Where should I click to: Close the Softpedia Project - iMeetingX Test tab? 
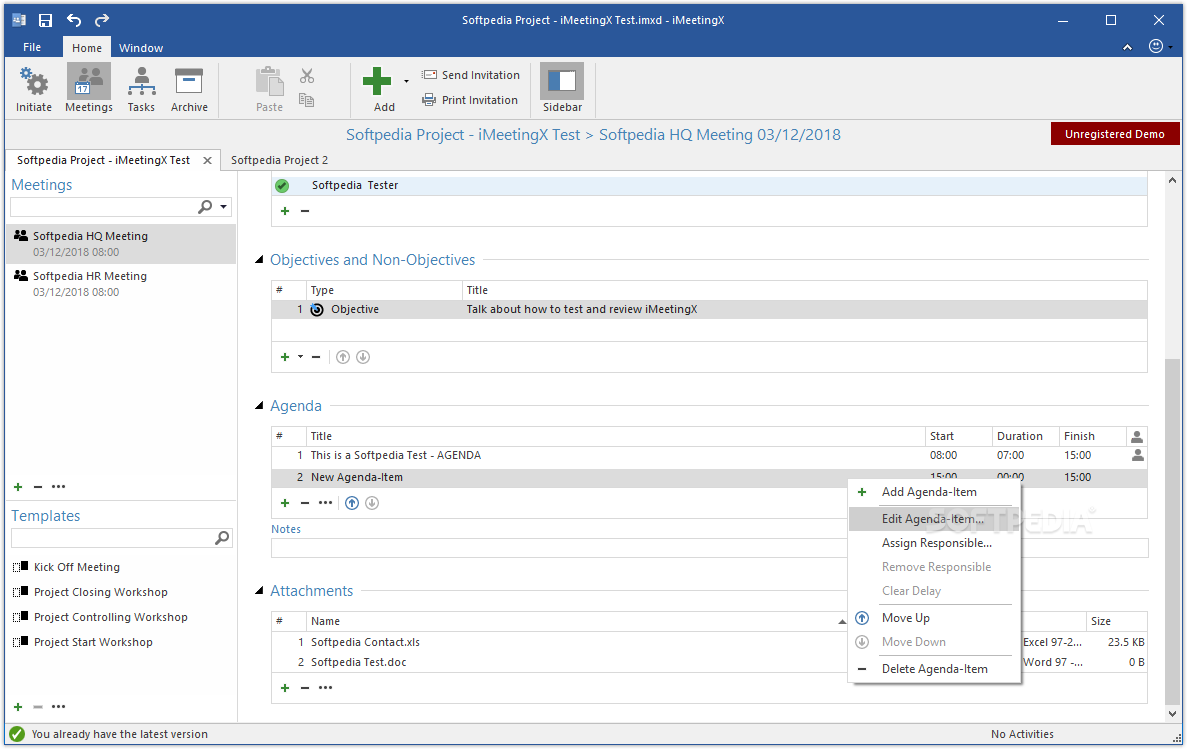207,161
